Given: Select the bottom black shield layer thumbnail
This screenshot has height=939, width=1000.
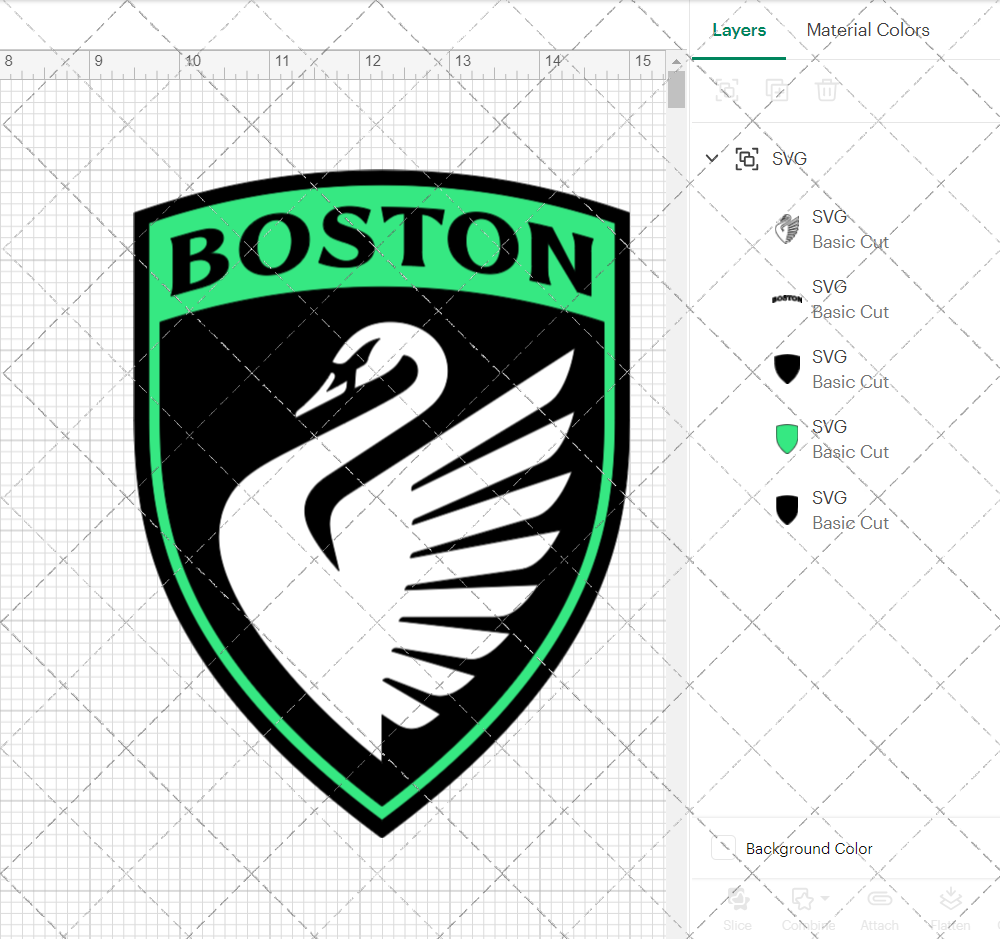Looking at the screenshot, I should [787, 510].
